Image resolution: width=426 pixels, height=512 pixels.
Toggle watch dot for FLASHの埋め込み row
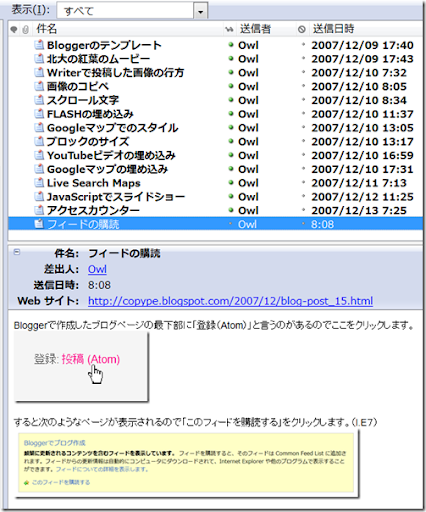coord(231,113)
